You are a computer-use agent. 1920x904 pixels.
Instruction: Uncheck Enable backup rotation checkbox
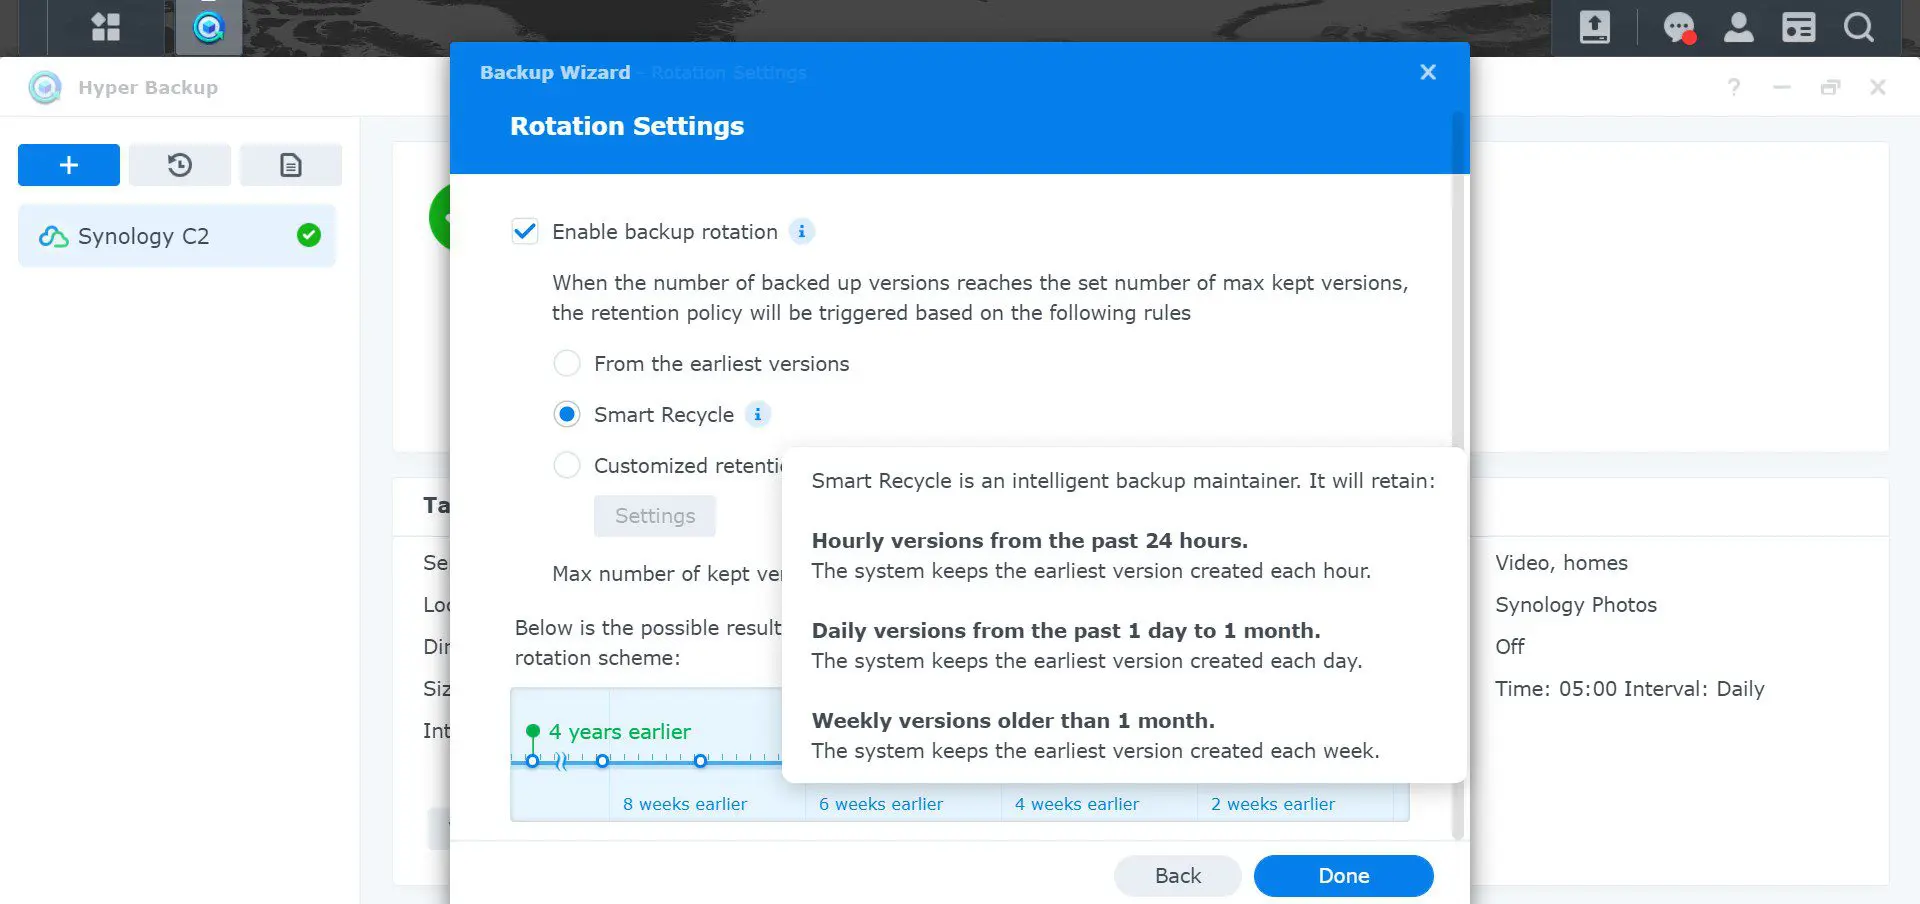point(525,232)
